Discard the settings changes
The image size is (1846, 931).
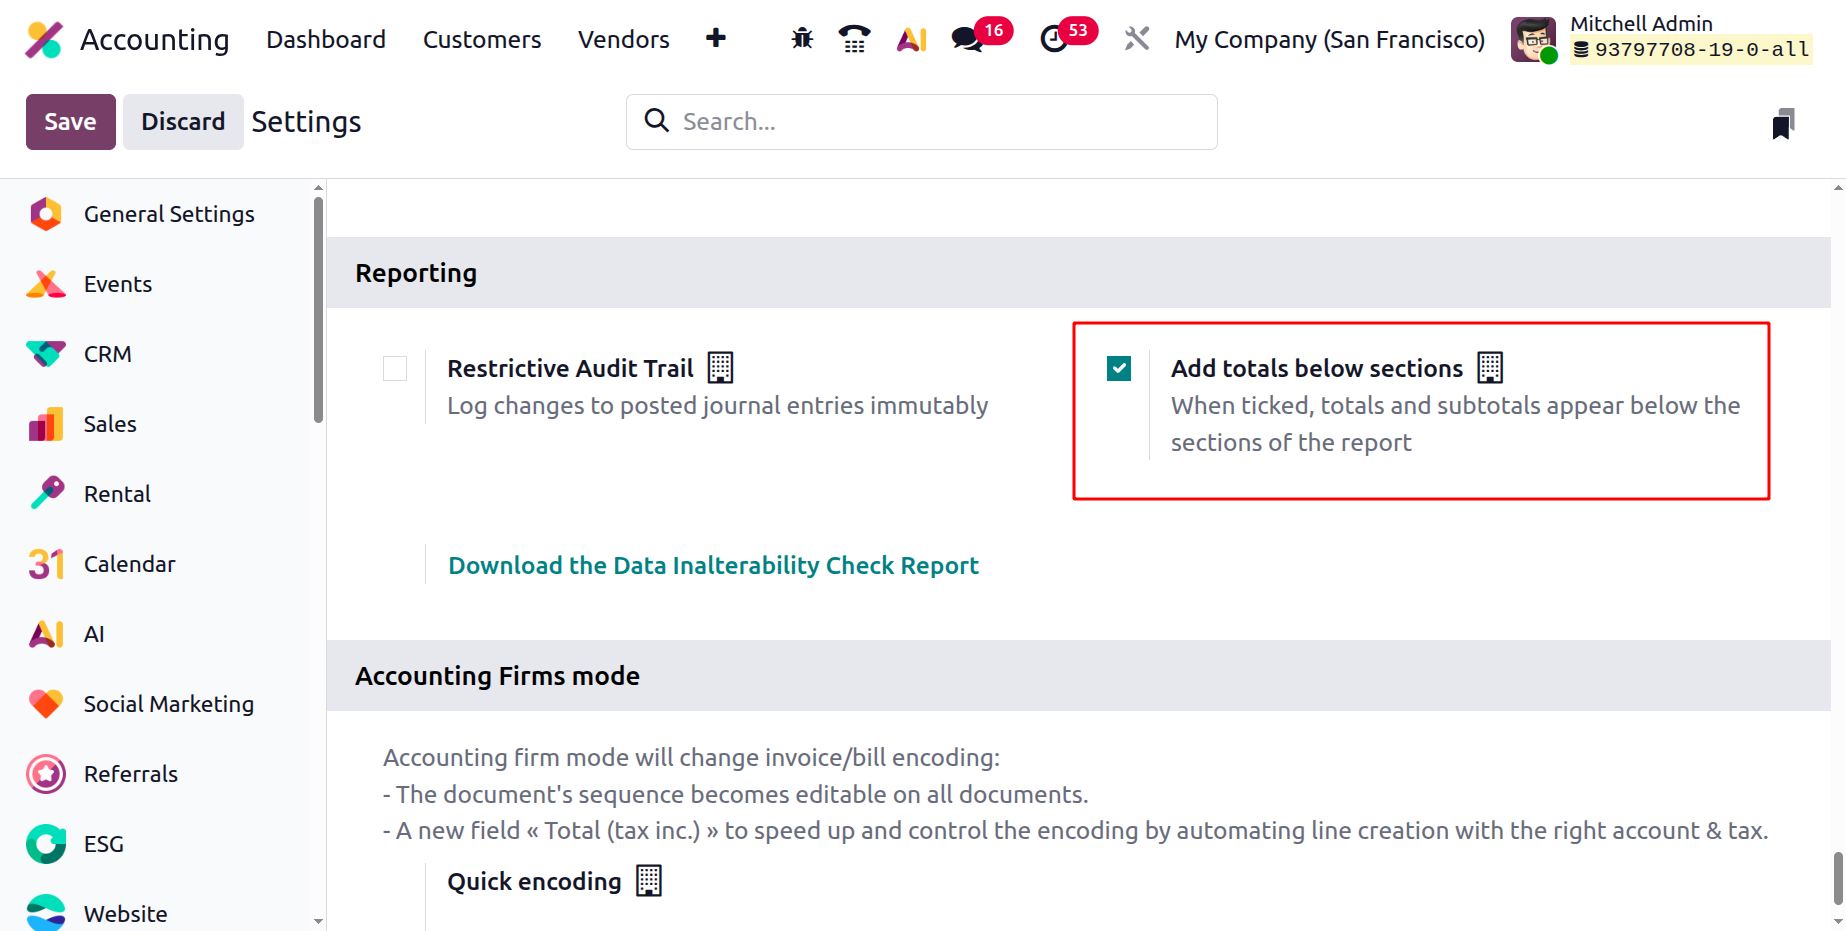(x=183, y=122)
